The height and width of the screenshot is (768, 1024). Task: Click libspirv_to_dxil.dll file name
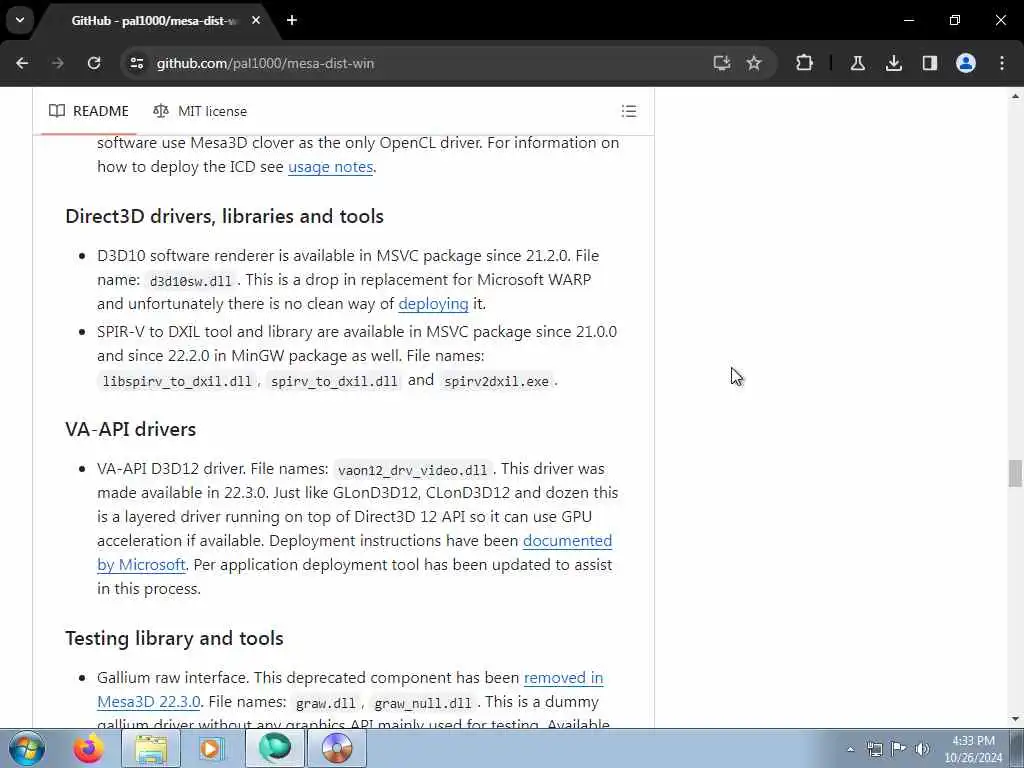(177, 381)
